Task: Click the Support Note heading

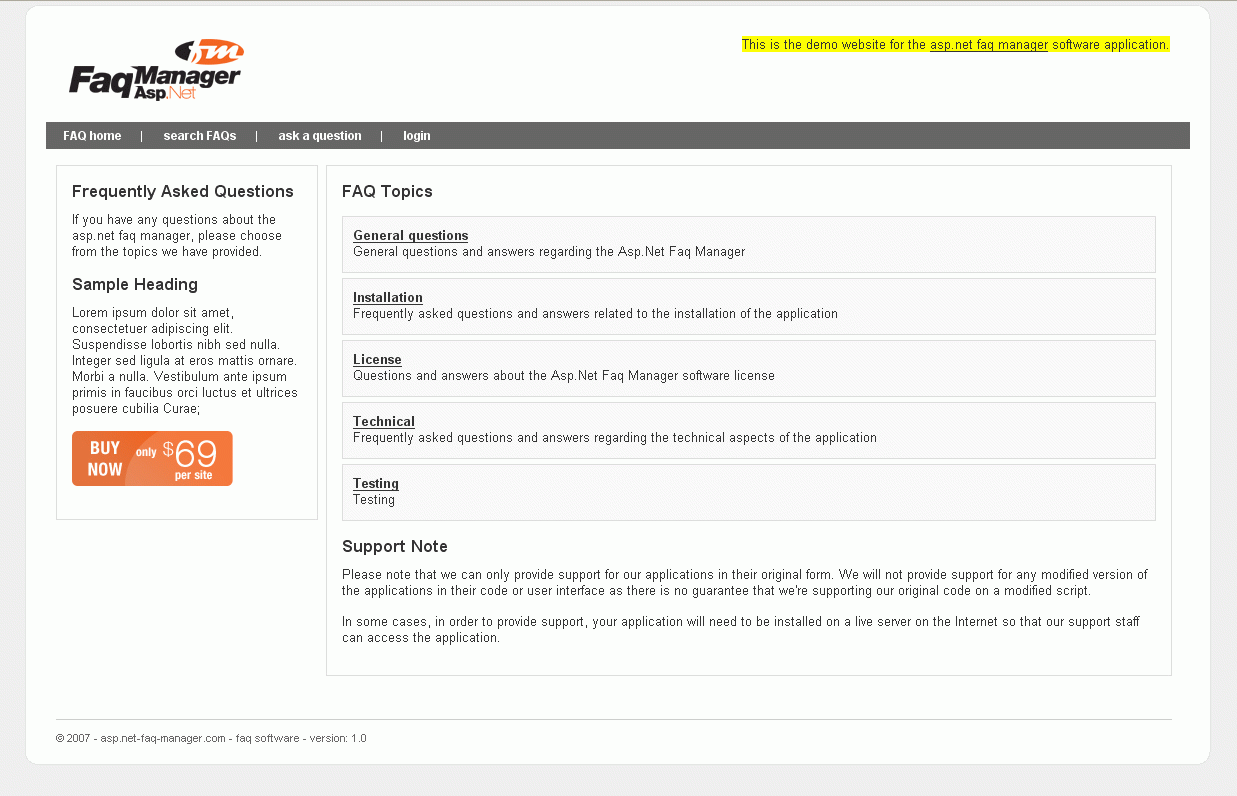Action: click(395, 547)
